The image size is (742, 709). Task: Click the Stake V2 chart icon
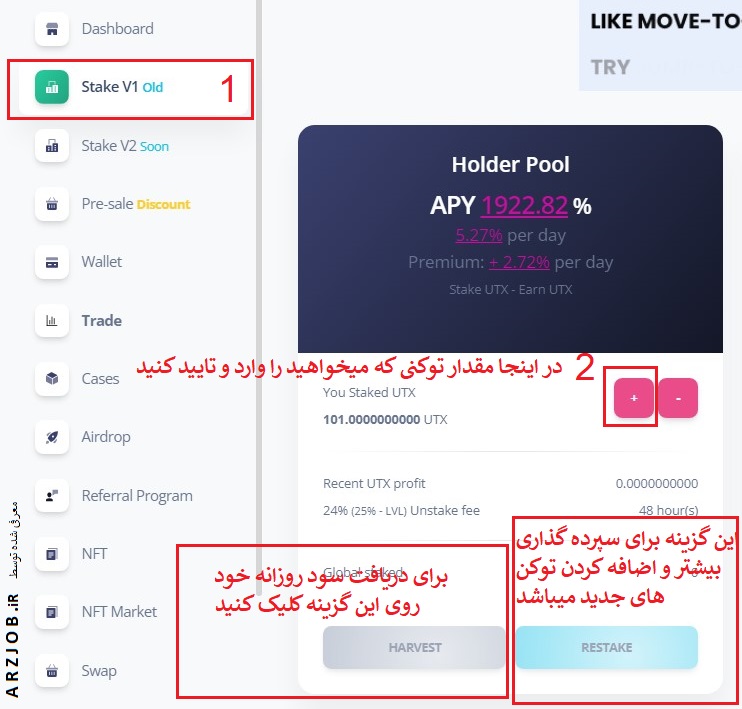[52, 146]
